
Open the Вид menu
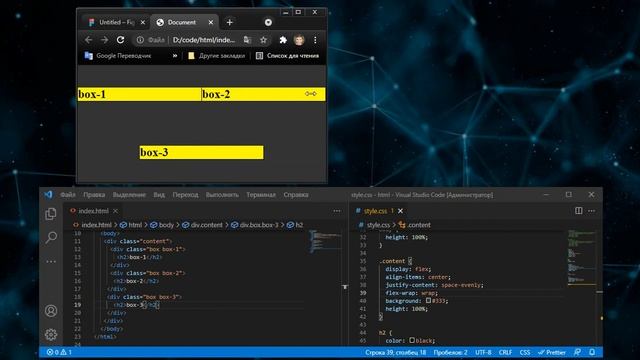[159, 195]
